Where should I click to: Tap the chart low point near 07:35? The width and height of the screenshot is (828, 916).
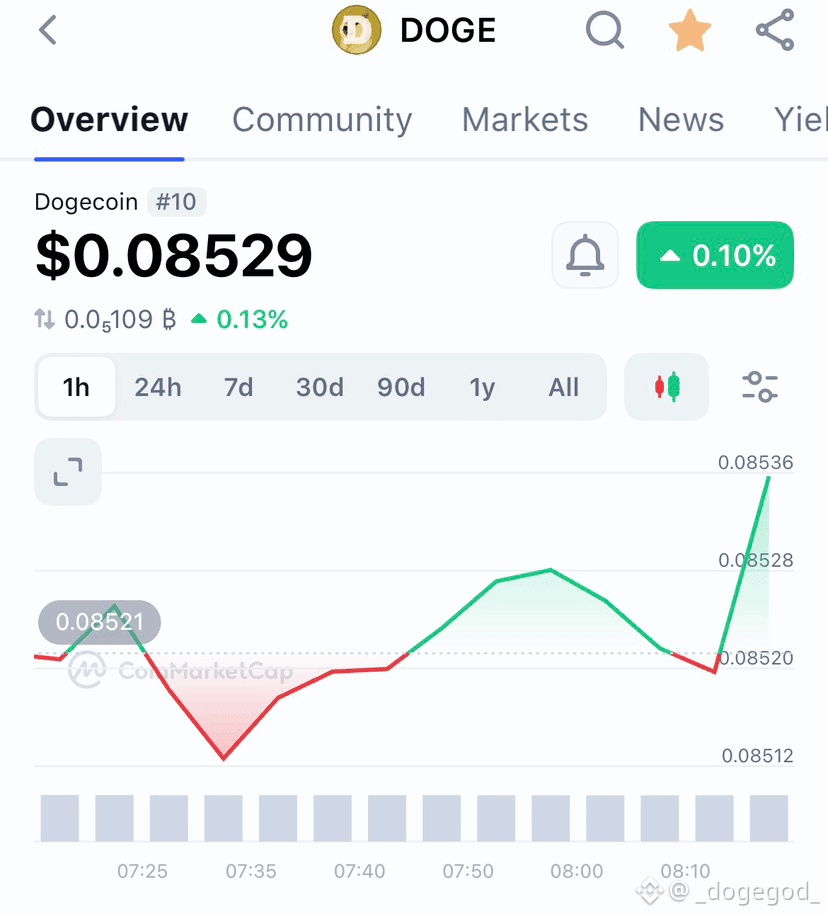point(223,758)
